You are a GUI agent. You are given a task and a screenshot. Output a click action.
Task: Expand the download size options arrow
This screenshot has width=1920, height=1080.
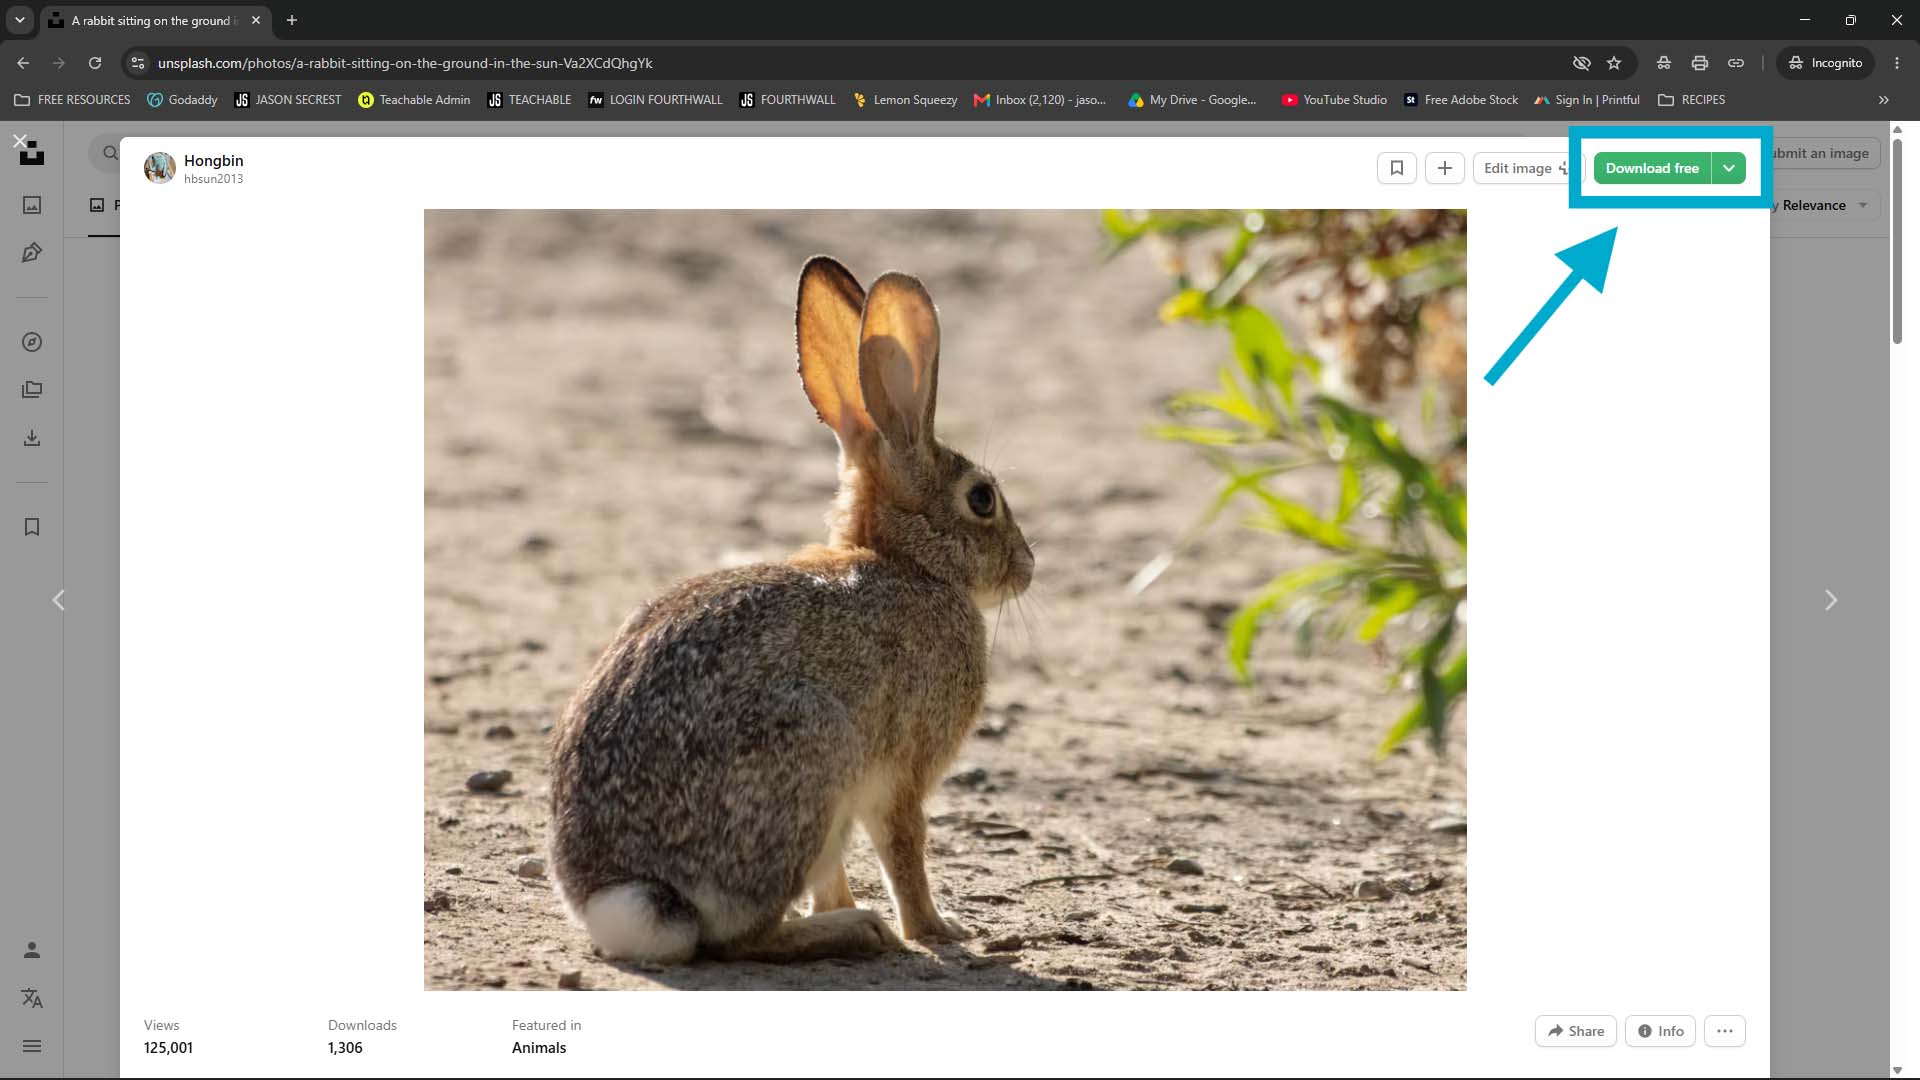1729,168
